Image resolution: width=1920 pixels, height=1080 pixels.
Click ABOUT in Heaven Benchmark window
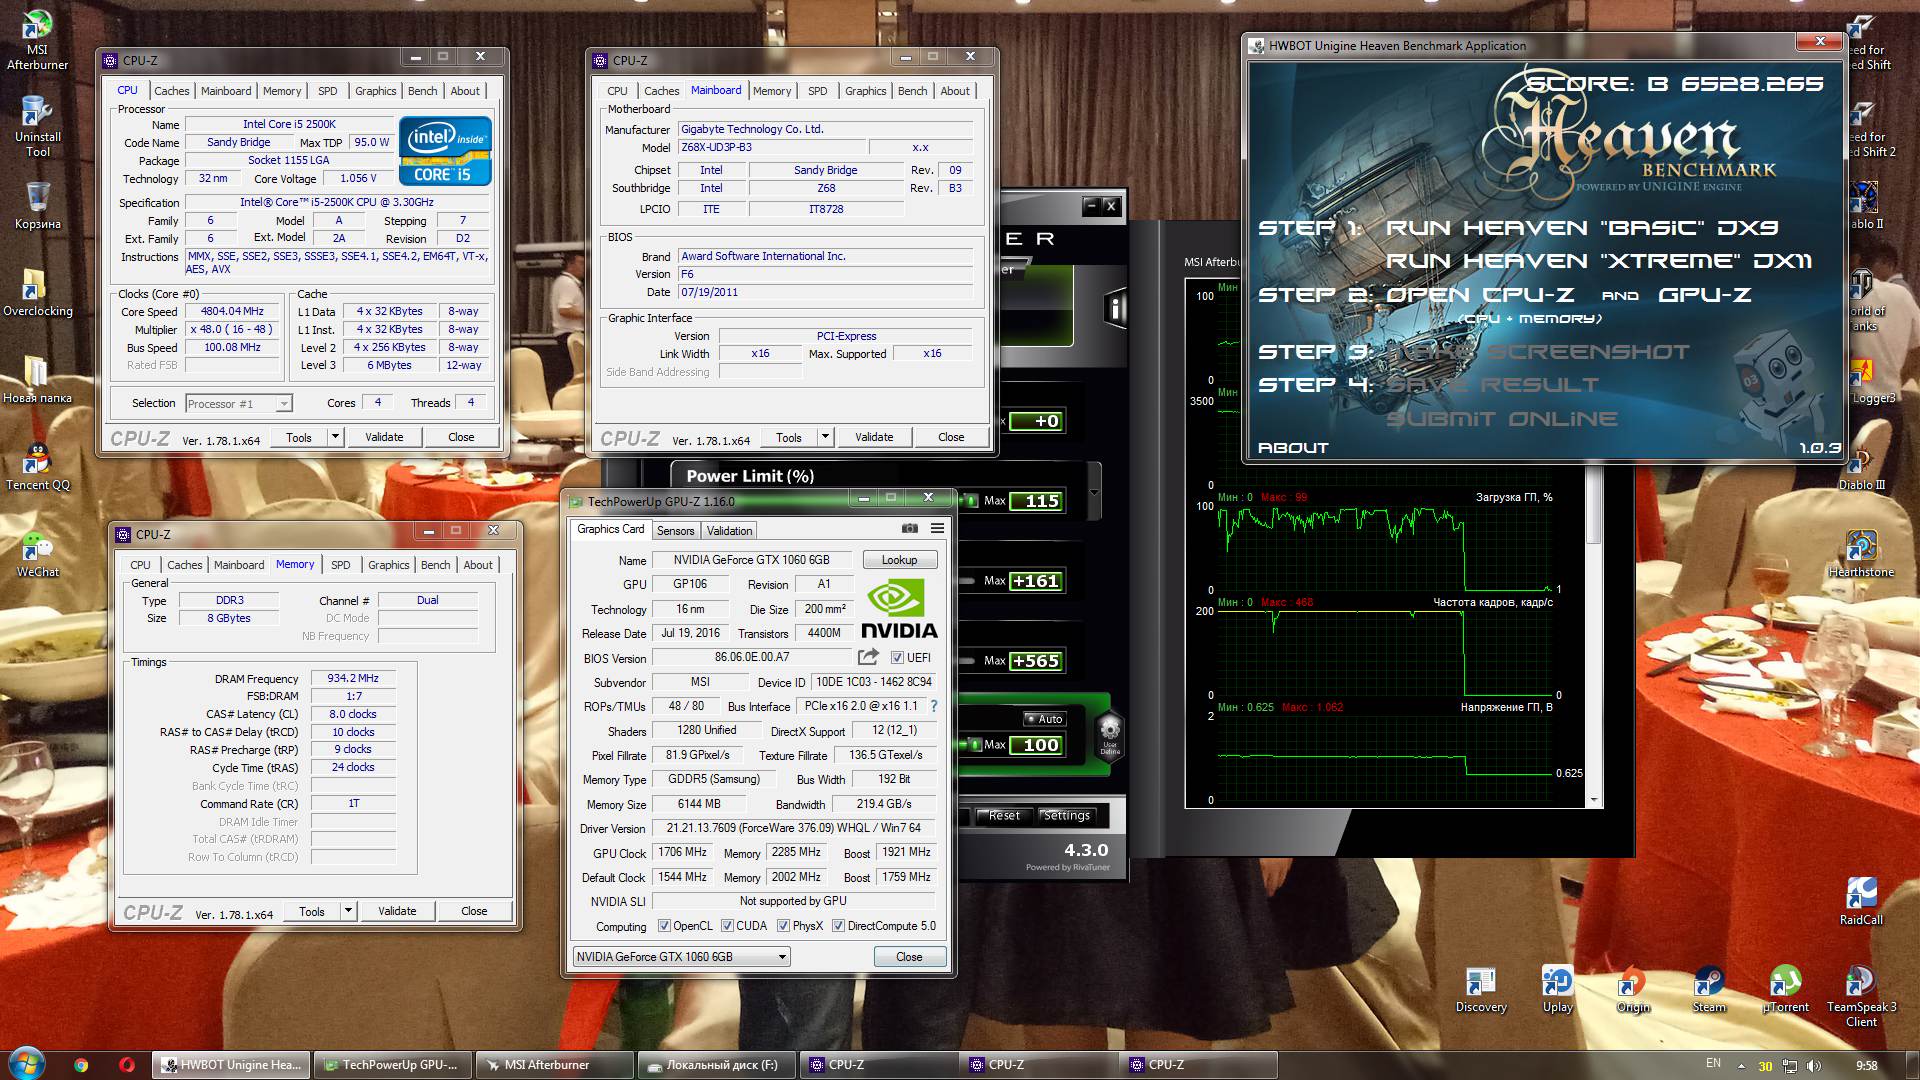pyautogui.click(x=1293, y=448)
